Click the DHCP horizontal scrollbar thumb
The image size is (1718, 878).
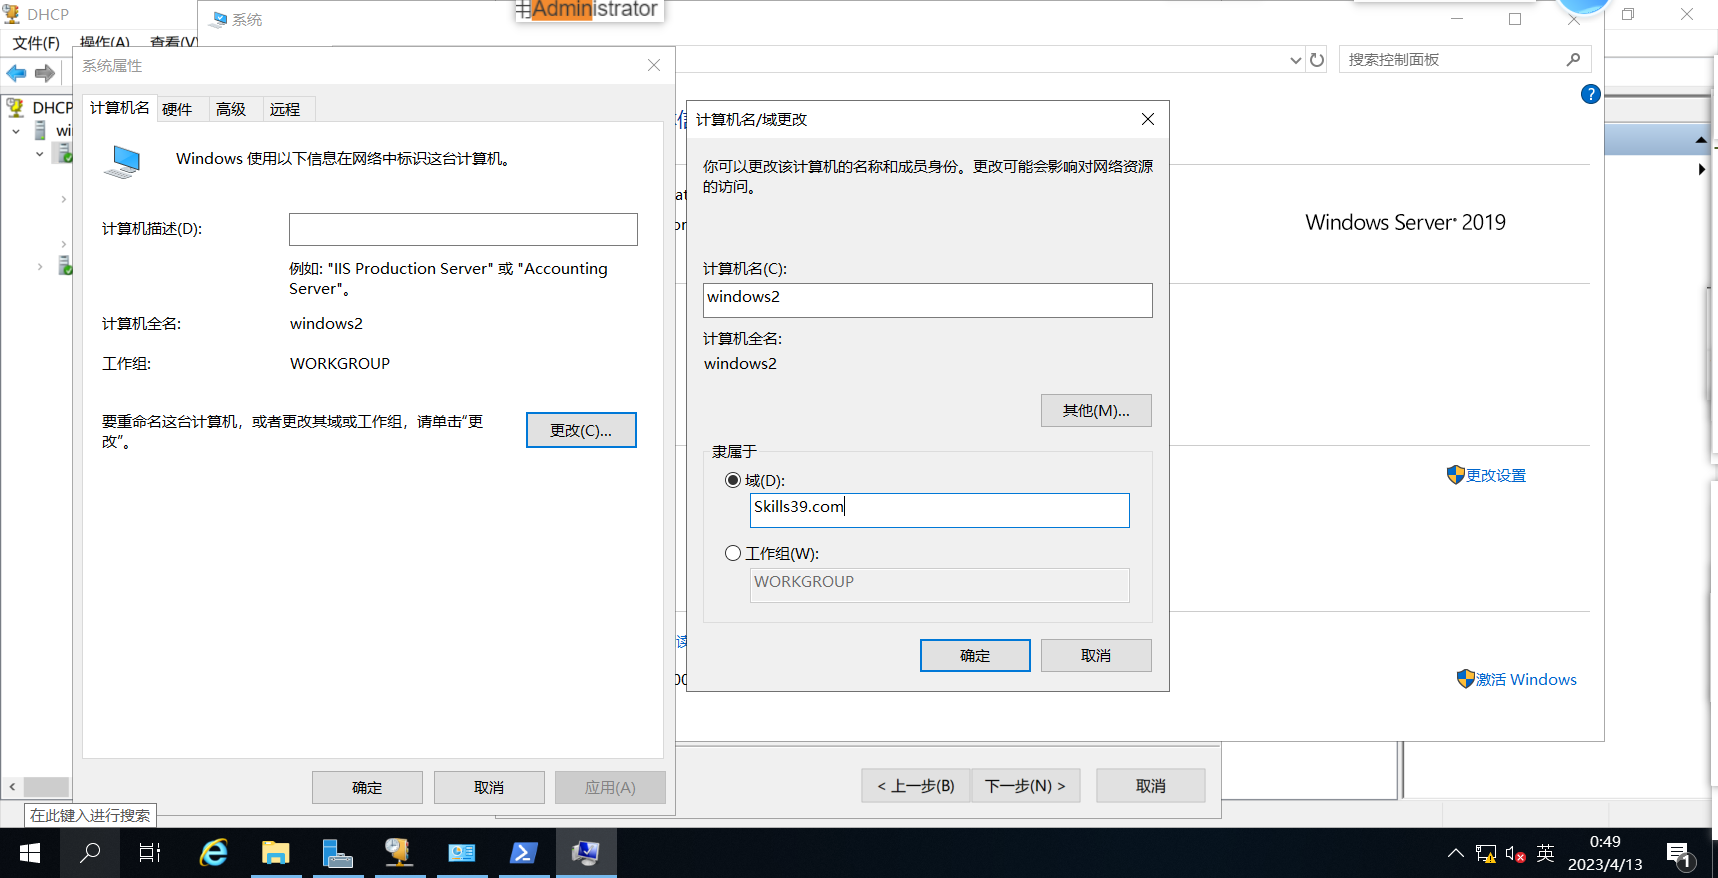pyautogui.click(x=46, y=787)
